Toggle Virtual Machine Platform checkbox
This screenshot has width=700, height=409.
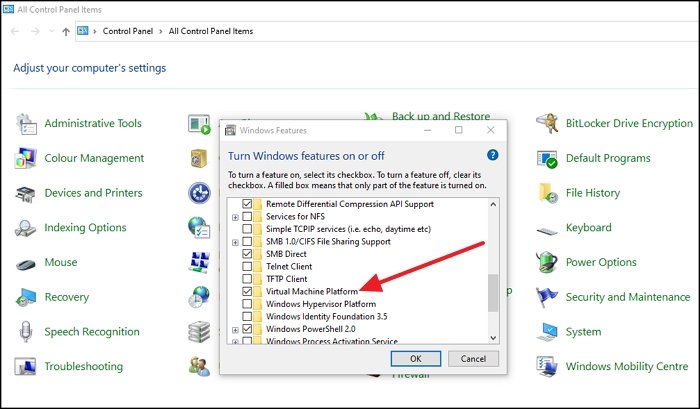point(247,292)
